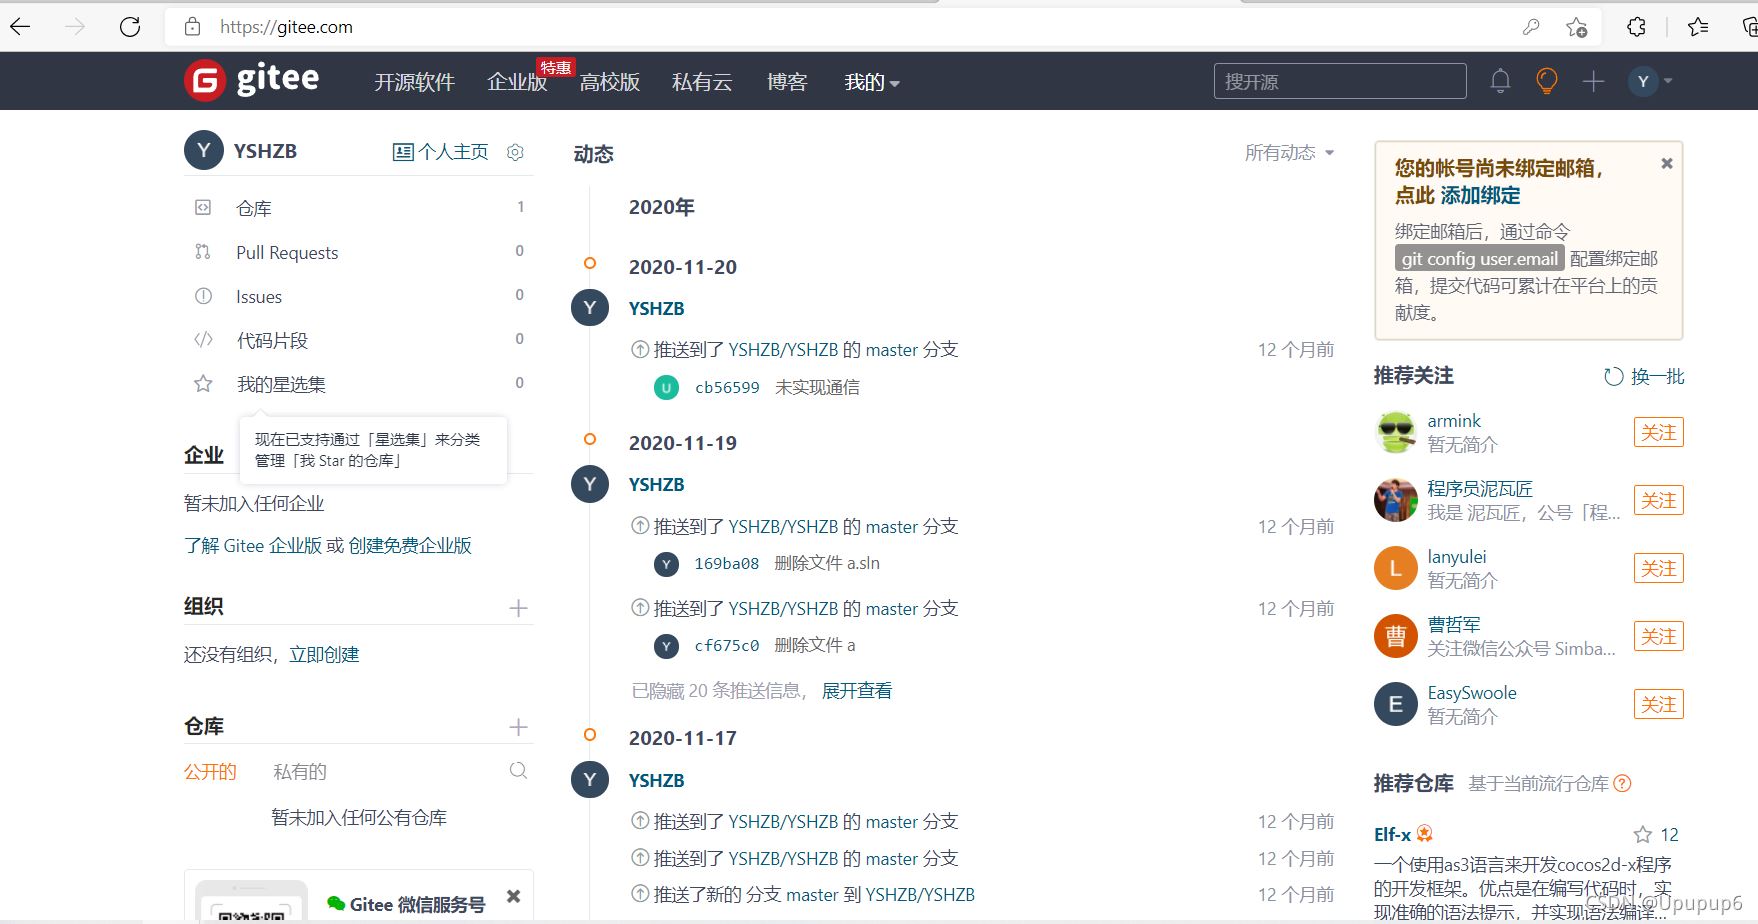The image size is (1758, 924).
Task: Click the browser back arrow
Action: (20, 27)
